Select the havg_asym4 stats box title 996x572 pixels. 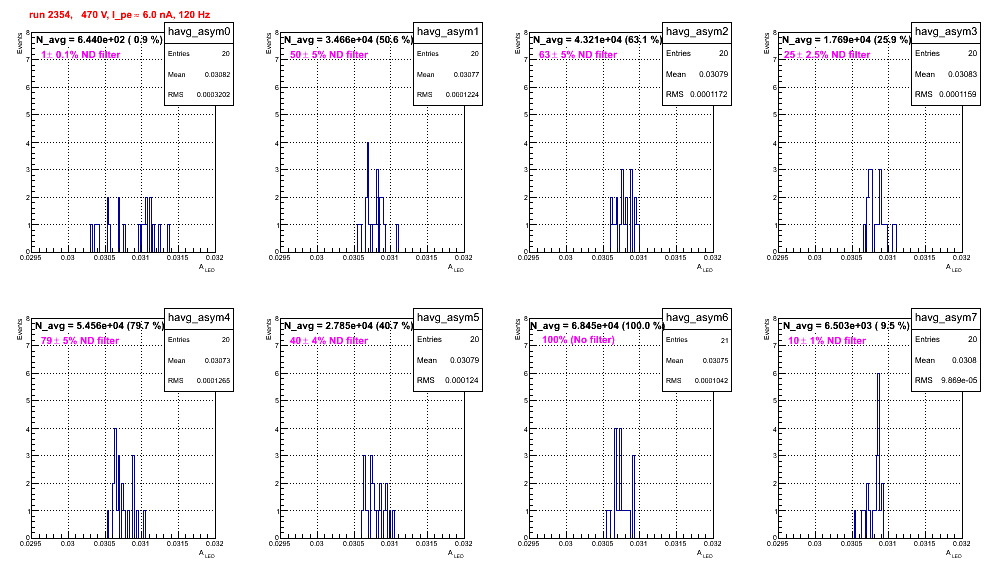[199, 318]
